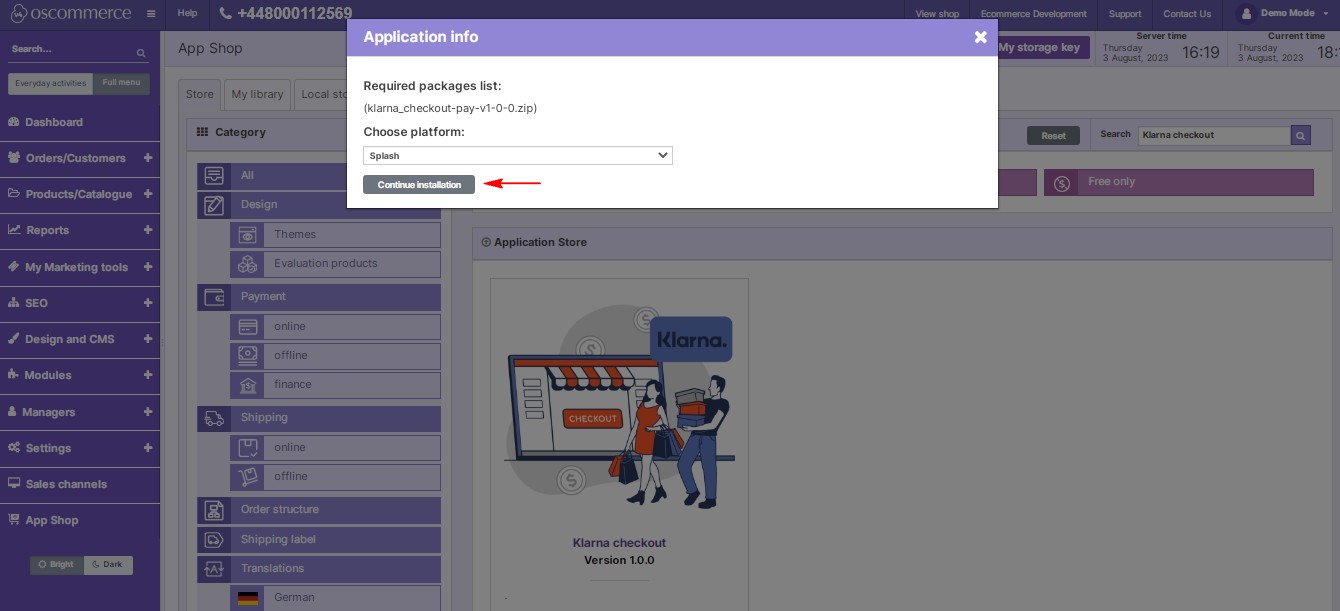Click the icon for Shipping online
Image resolution: width=1340 pixels, height=611 pixels.
tap(247, 448)
